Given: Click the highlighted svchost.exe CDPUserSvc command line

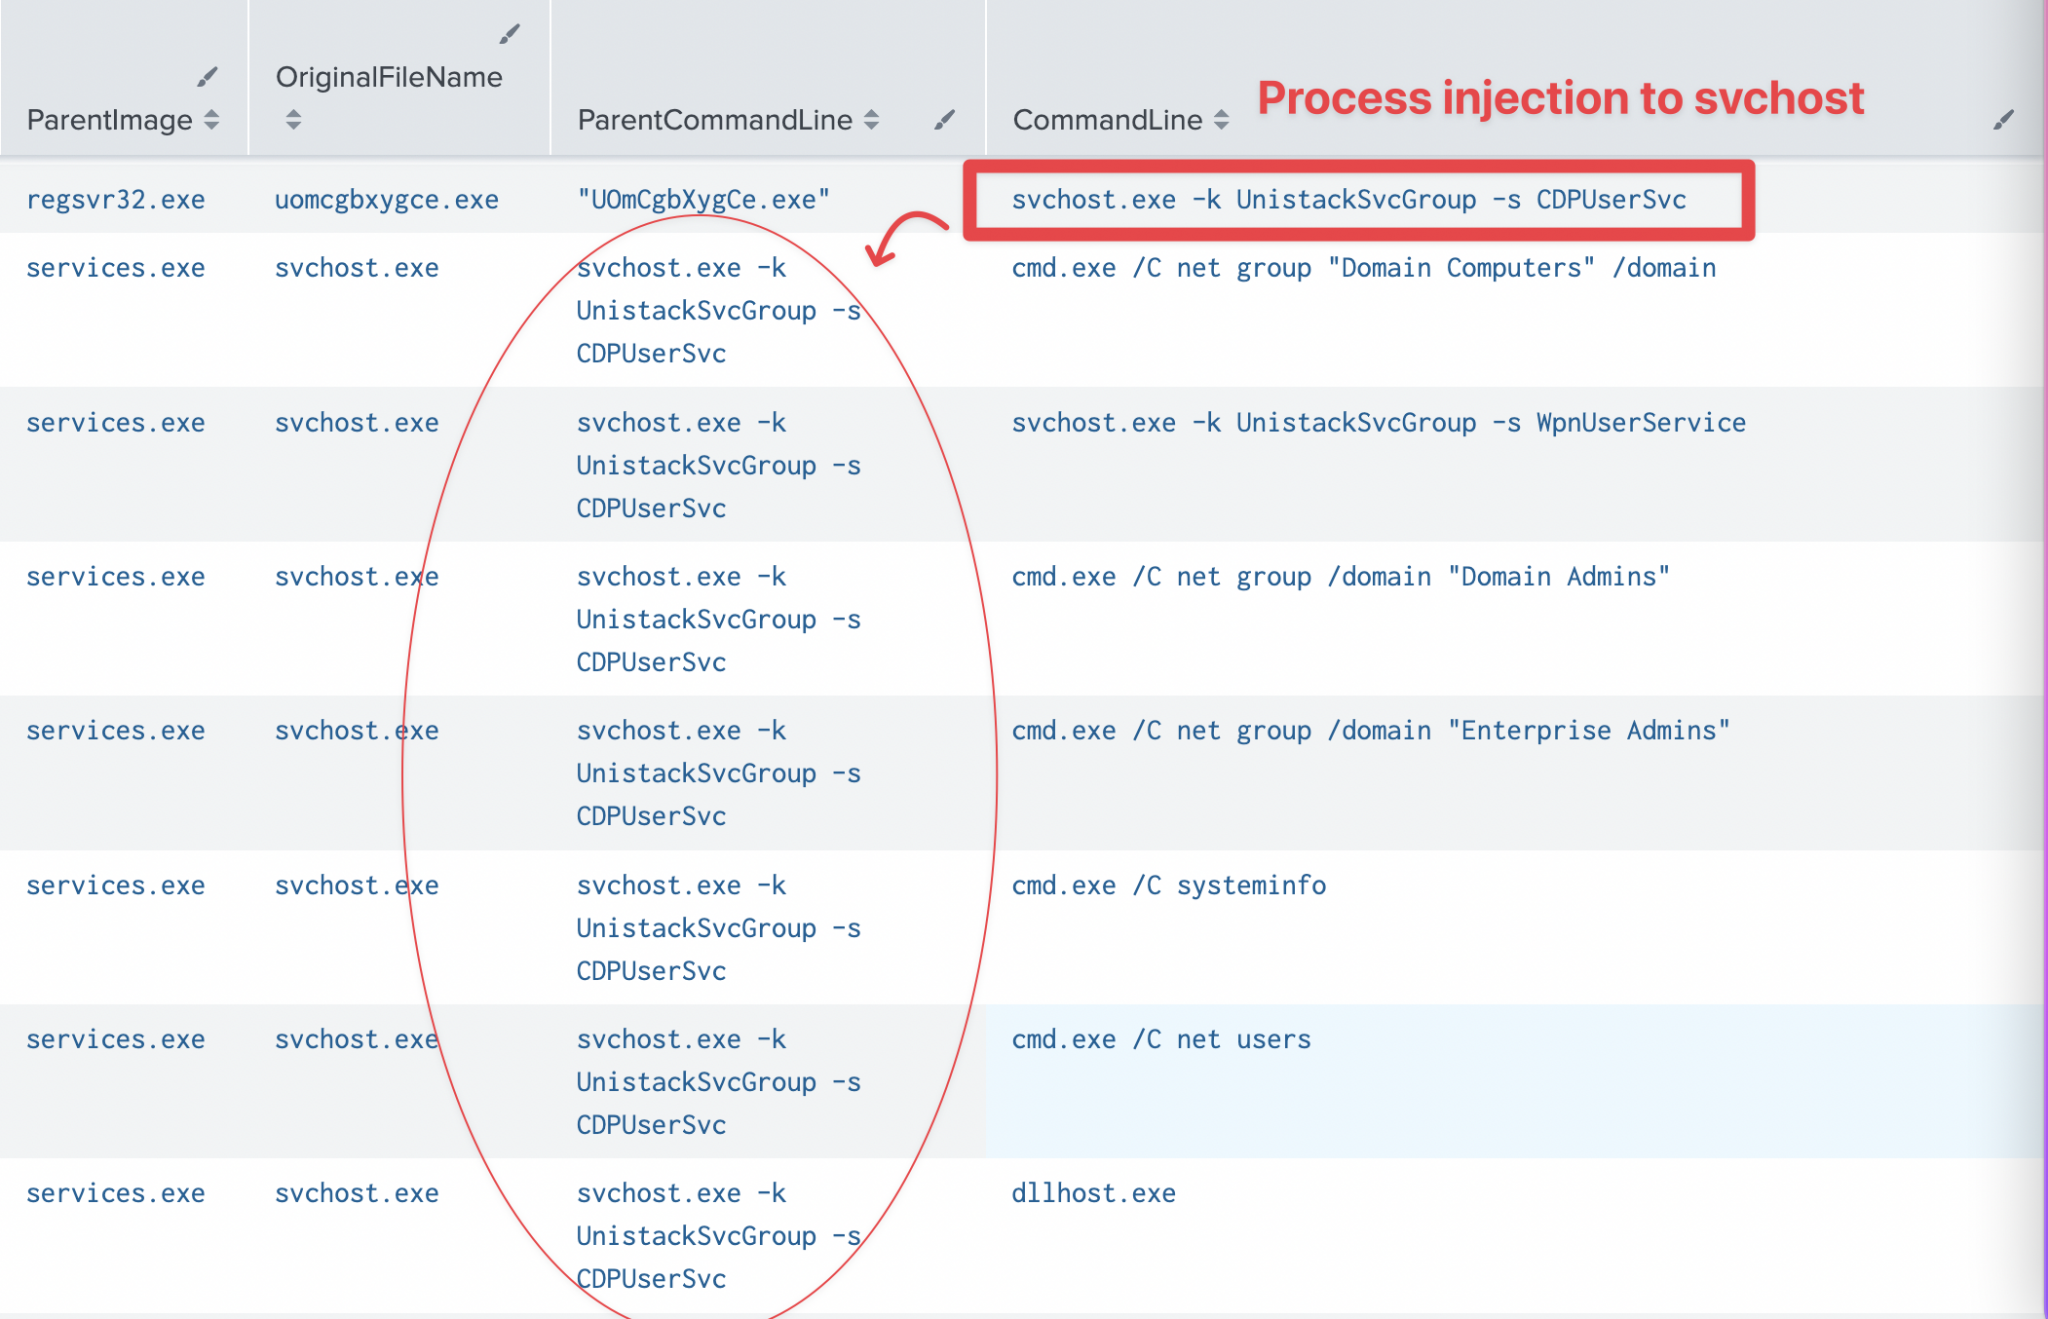Looking at the screenshot, I should (x=1349, y=199).
